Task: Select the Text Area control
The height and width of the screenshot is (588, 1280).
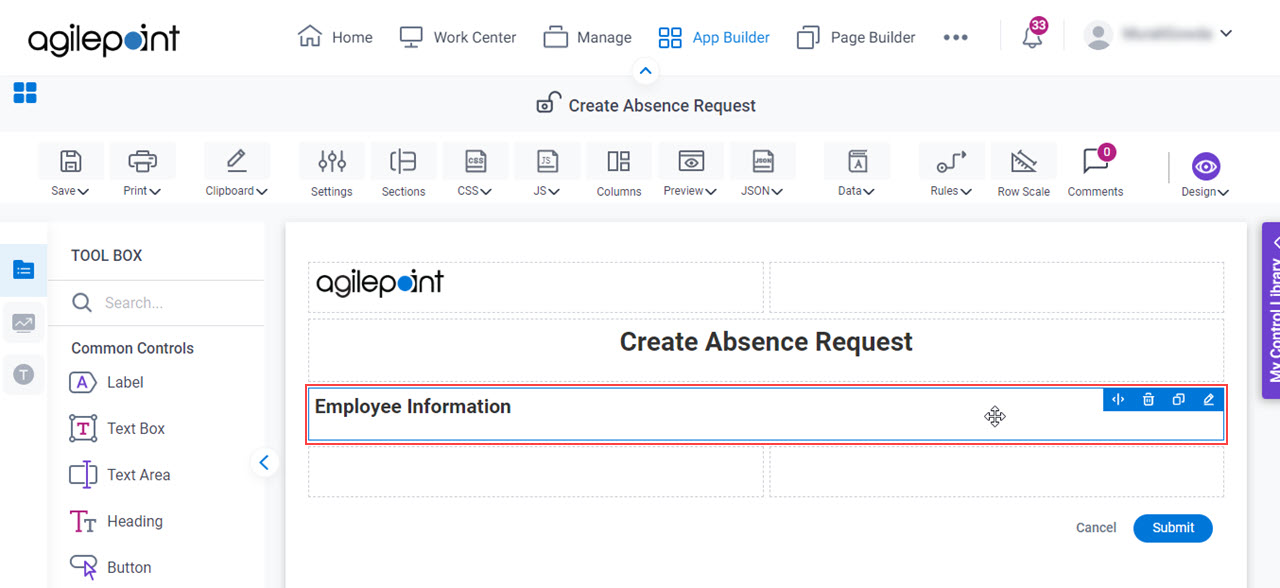Action: point(120,475)
